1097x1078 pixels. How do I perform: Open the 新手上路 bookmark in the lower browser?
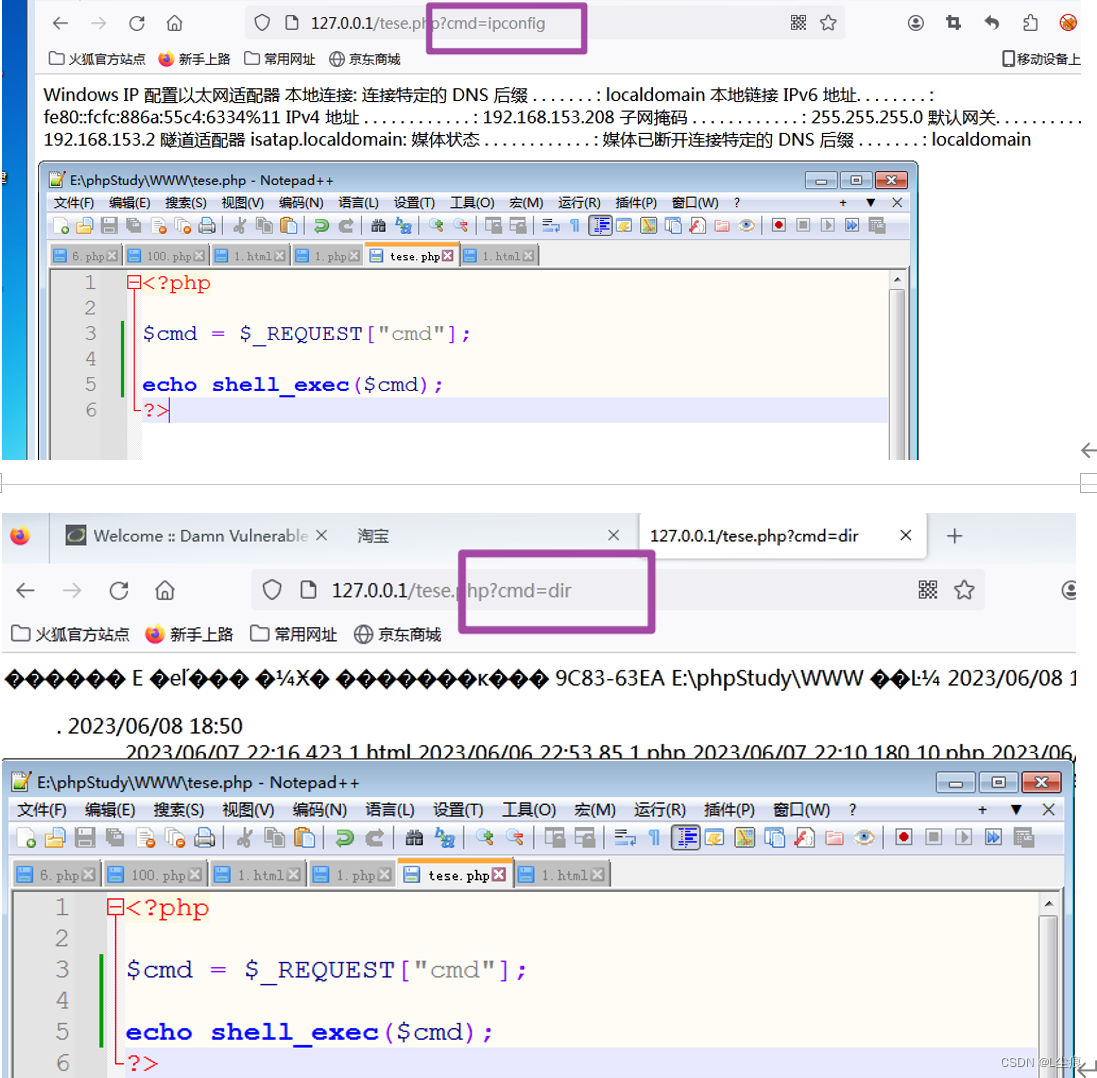tap(189, 634)
